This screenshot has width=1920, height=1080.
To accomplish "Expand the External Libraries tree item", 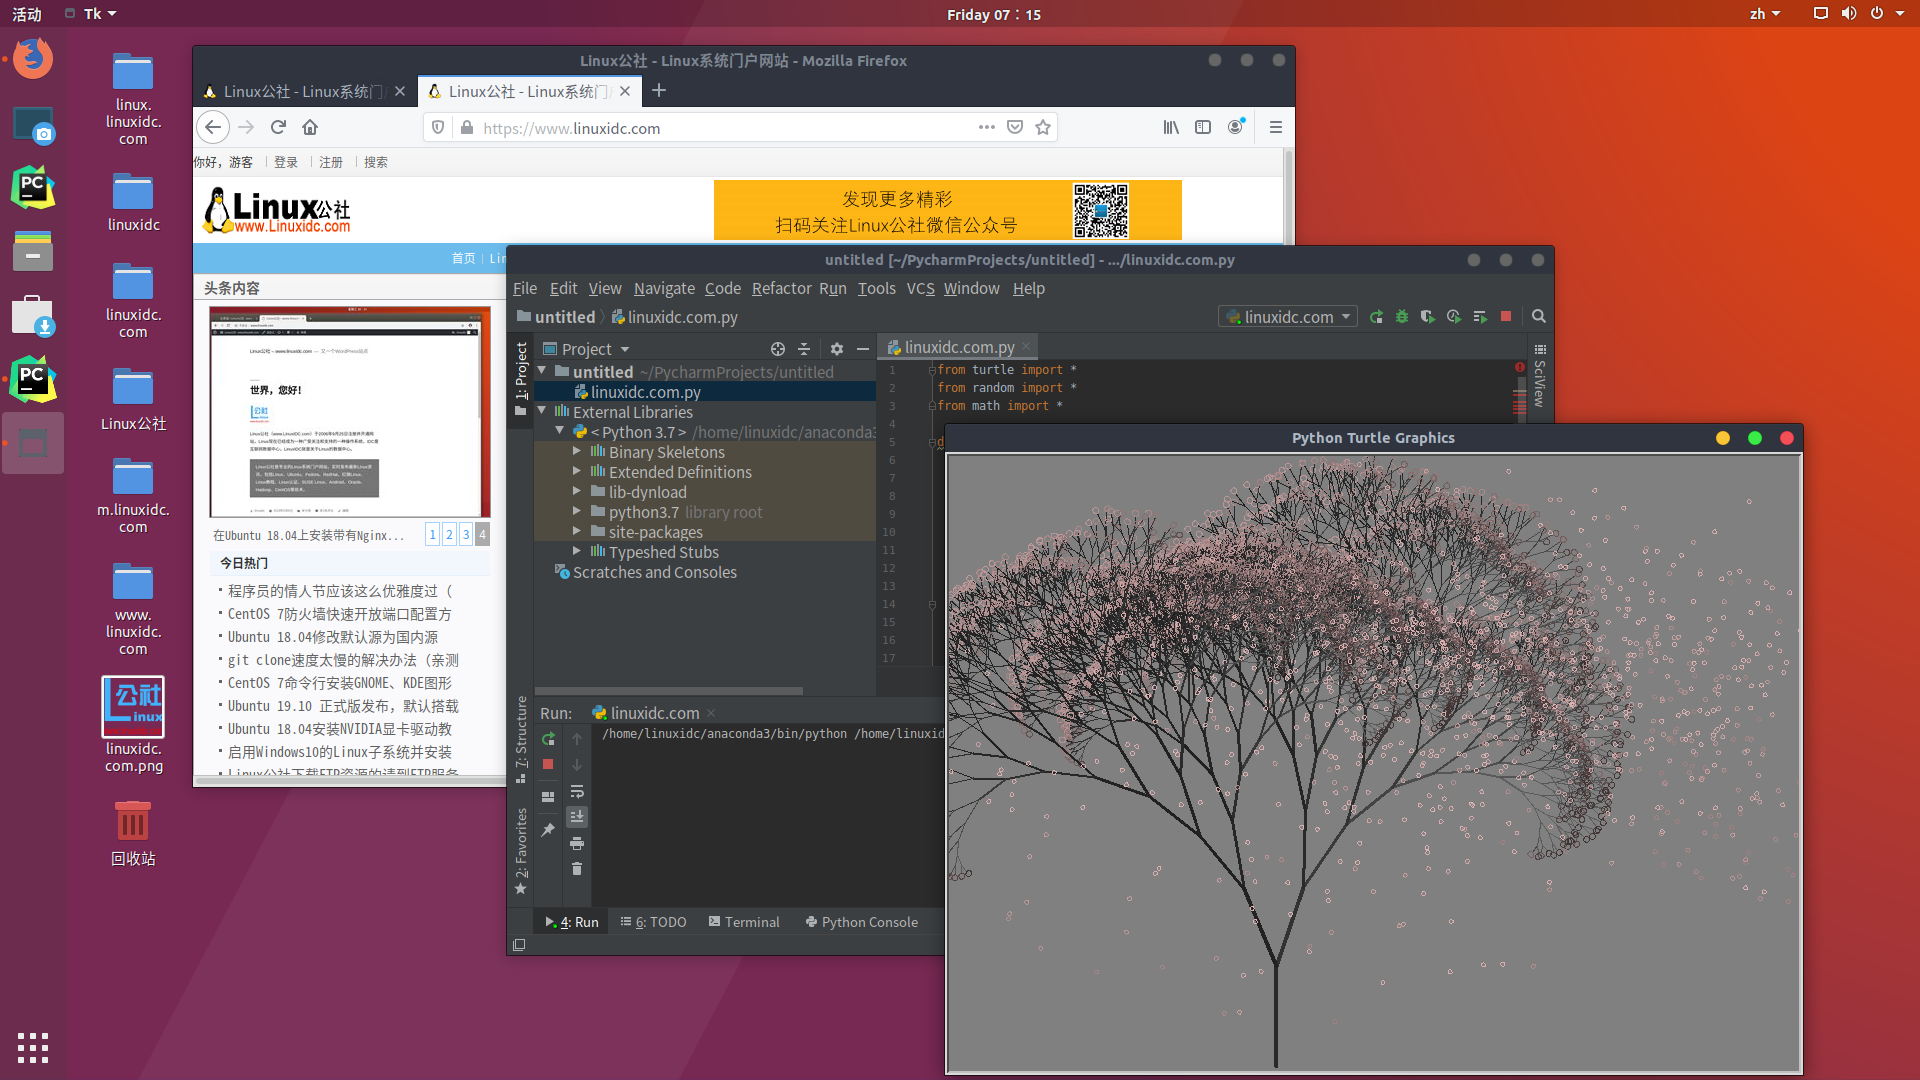I will click(x=545, y=411).
